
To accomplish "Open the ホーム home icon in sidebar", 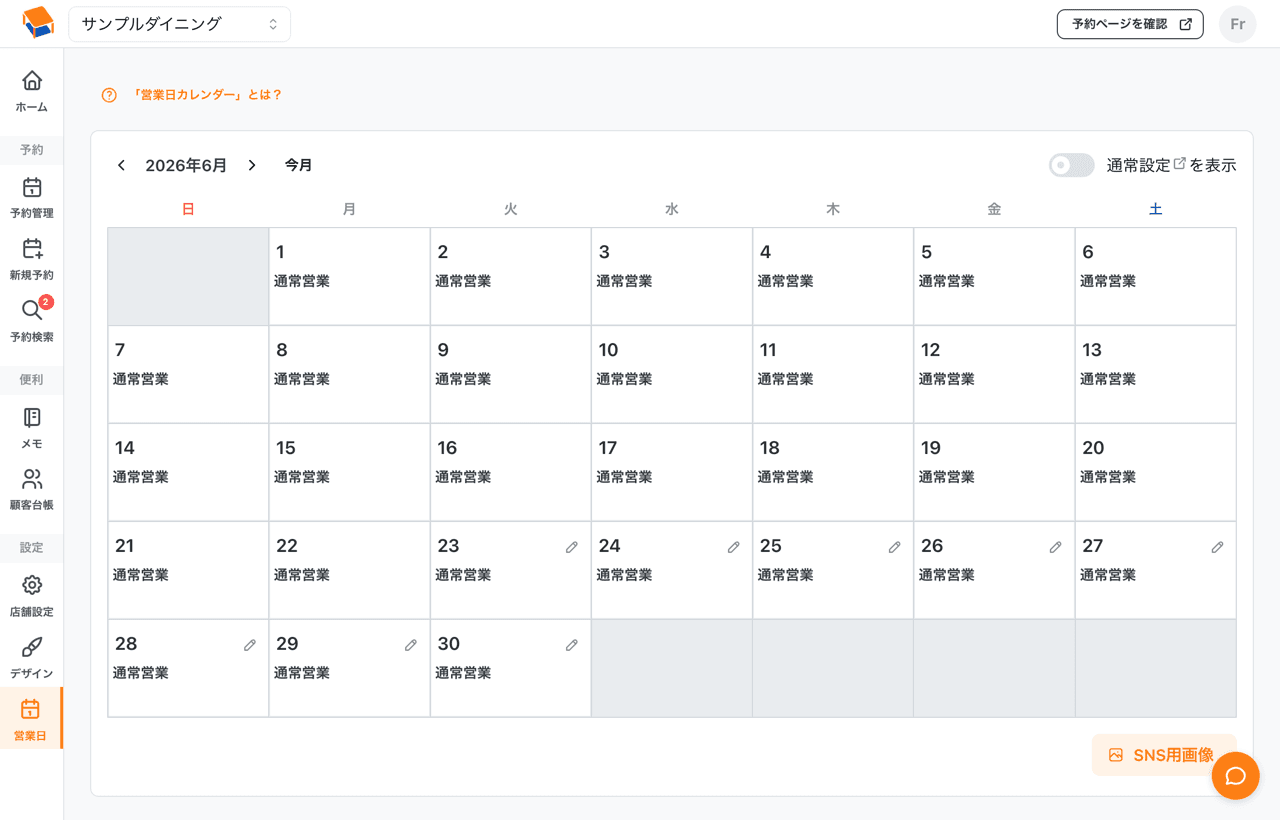I will tap(32, 81).
